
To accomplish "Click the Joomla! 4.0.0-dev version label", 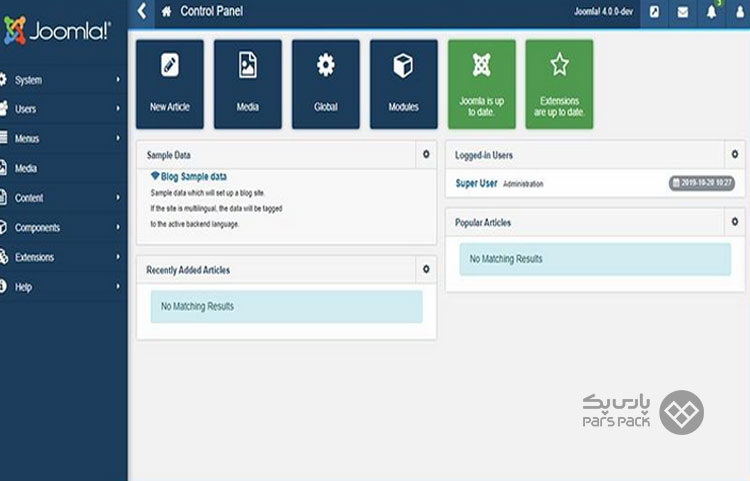I will tap(603, 11).
